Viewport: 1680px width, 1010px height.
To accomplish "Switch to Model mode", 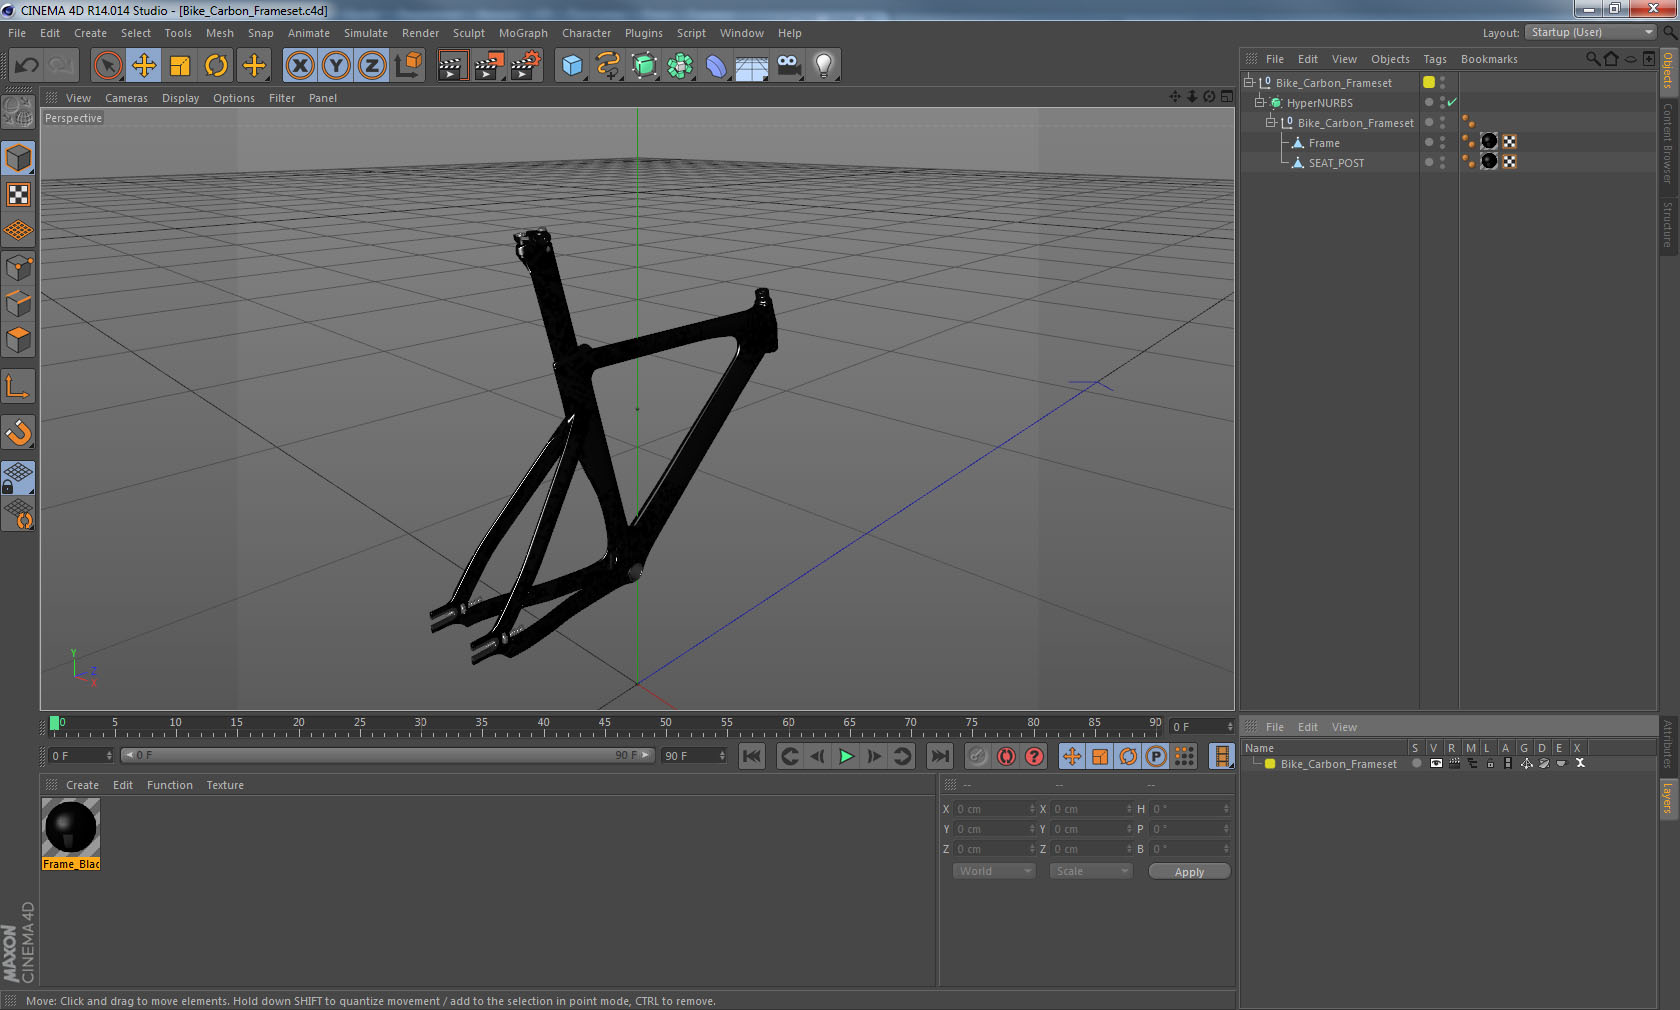I will [18, 158].
